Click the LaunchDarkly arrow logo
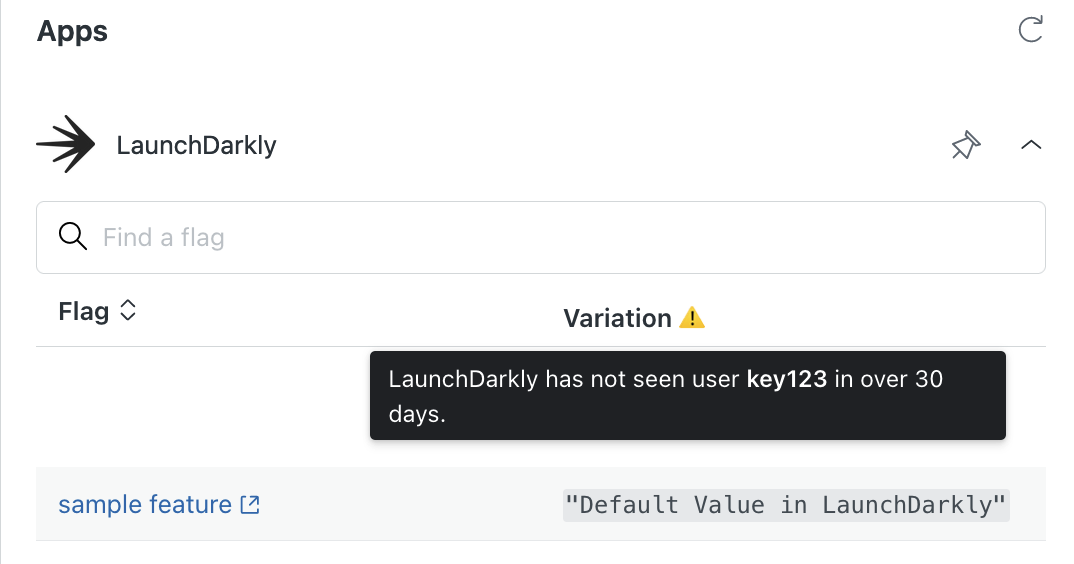Screen dimensions: 1074x564 [66, 144]
